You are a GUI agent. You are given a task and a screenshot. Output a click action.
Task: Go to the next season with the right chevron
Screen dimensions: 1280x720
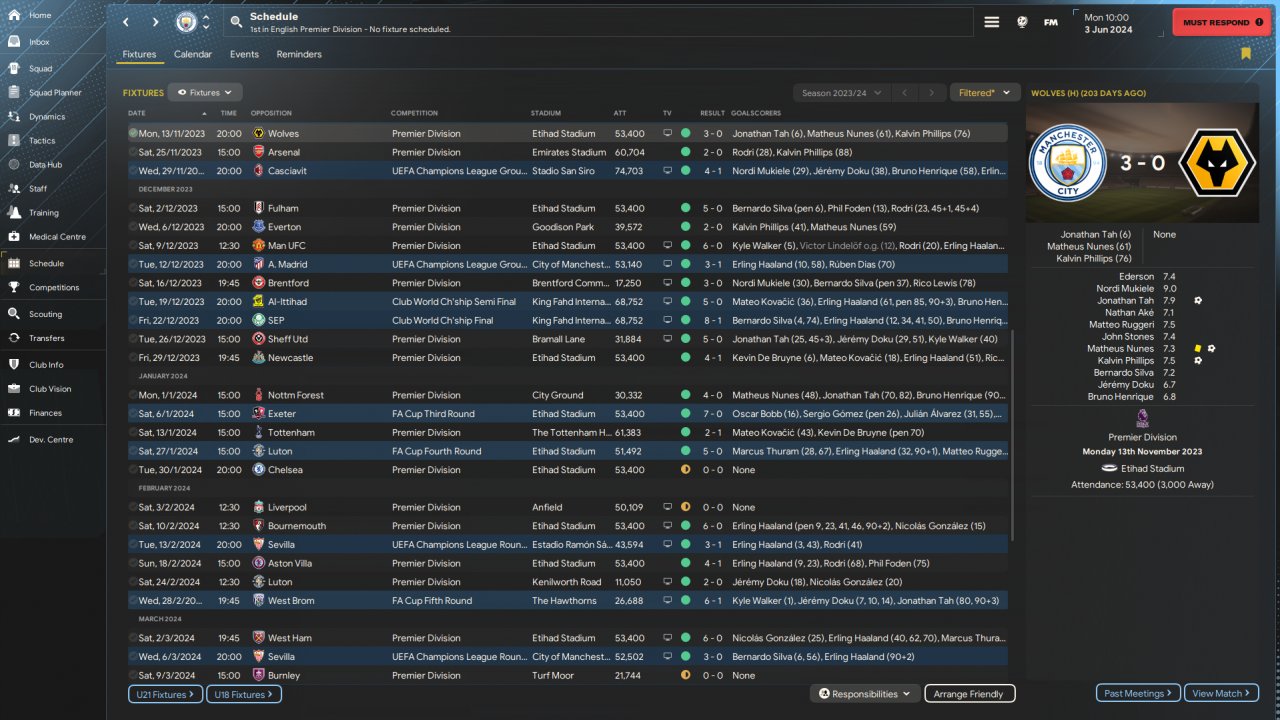point(932,93)
